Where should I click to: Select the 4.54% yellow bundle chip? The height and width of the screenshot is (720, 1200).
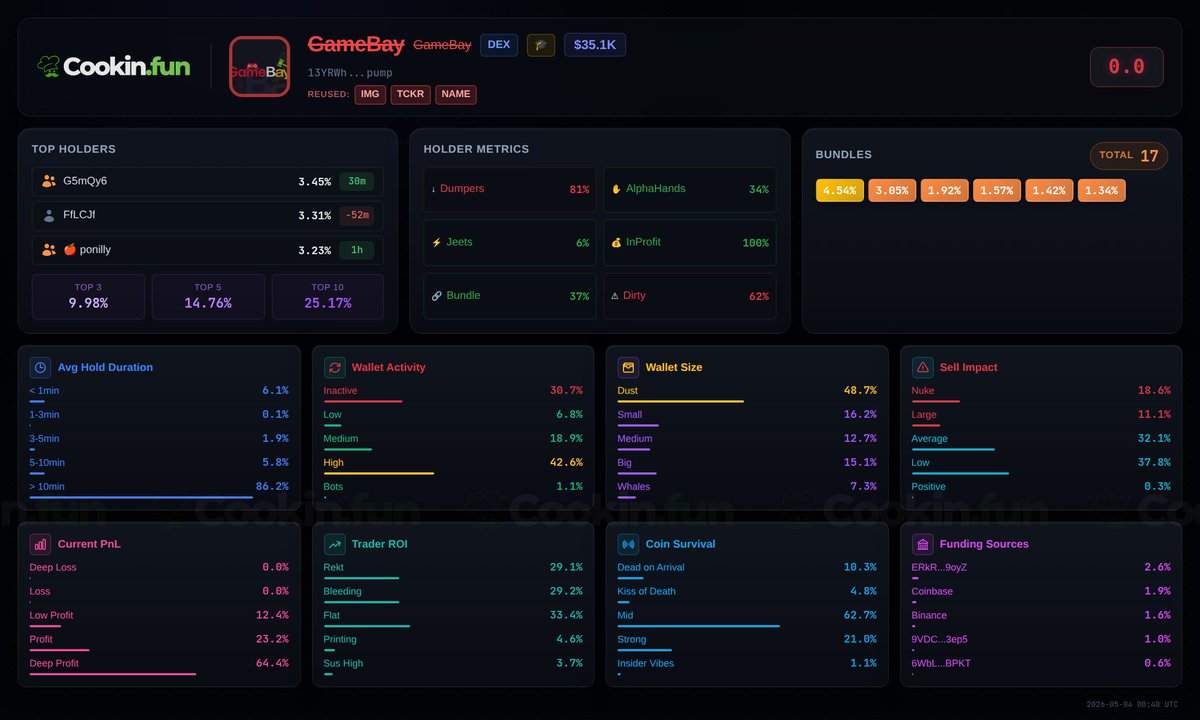point(840,190)
